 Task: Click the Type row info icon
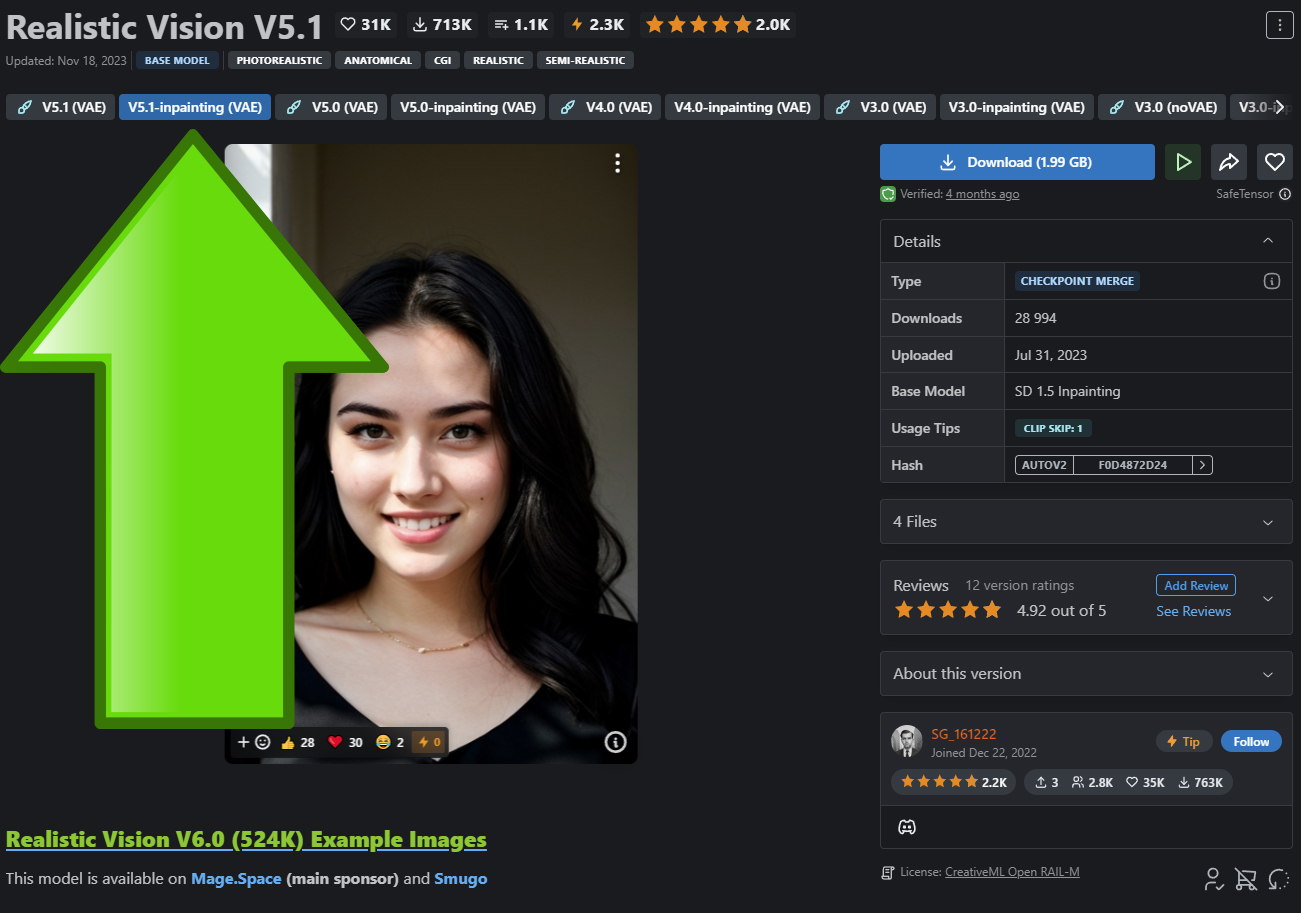point(1272,282)
